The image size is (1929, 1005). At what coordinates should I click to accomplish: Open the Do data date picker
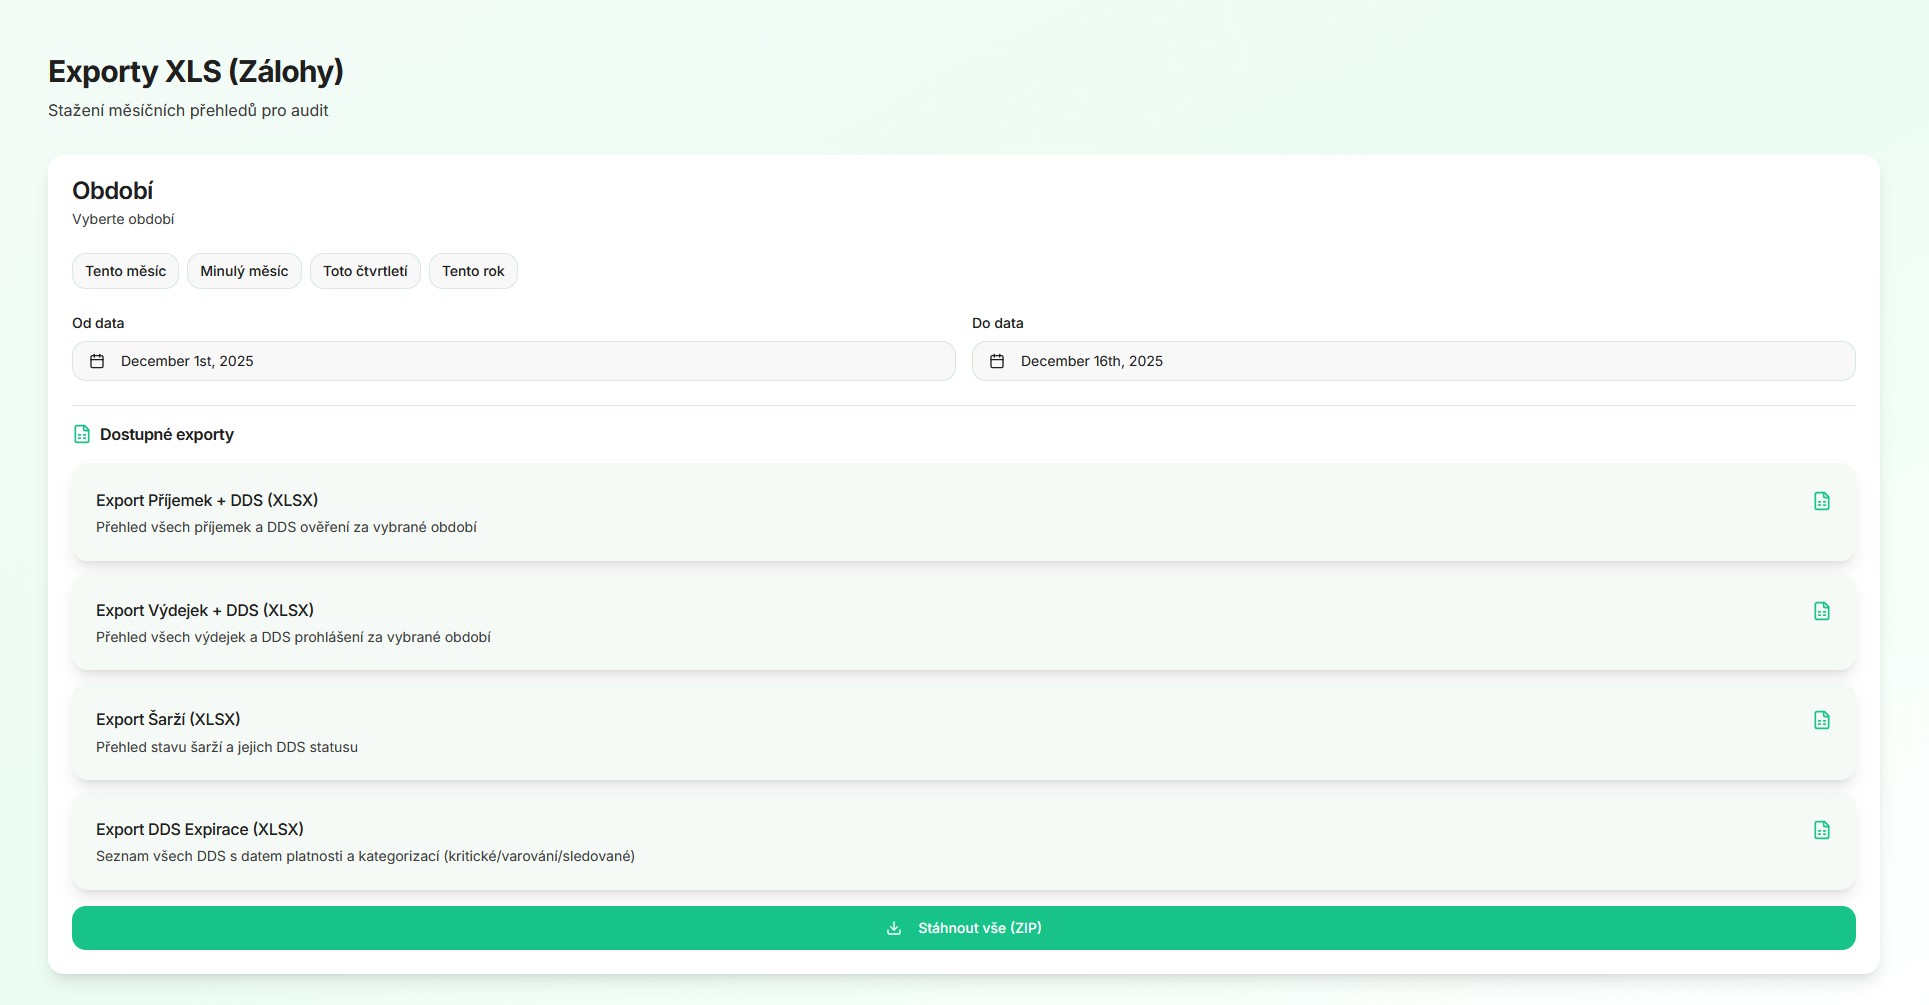pos(1413,361)
